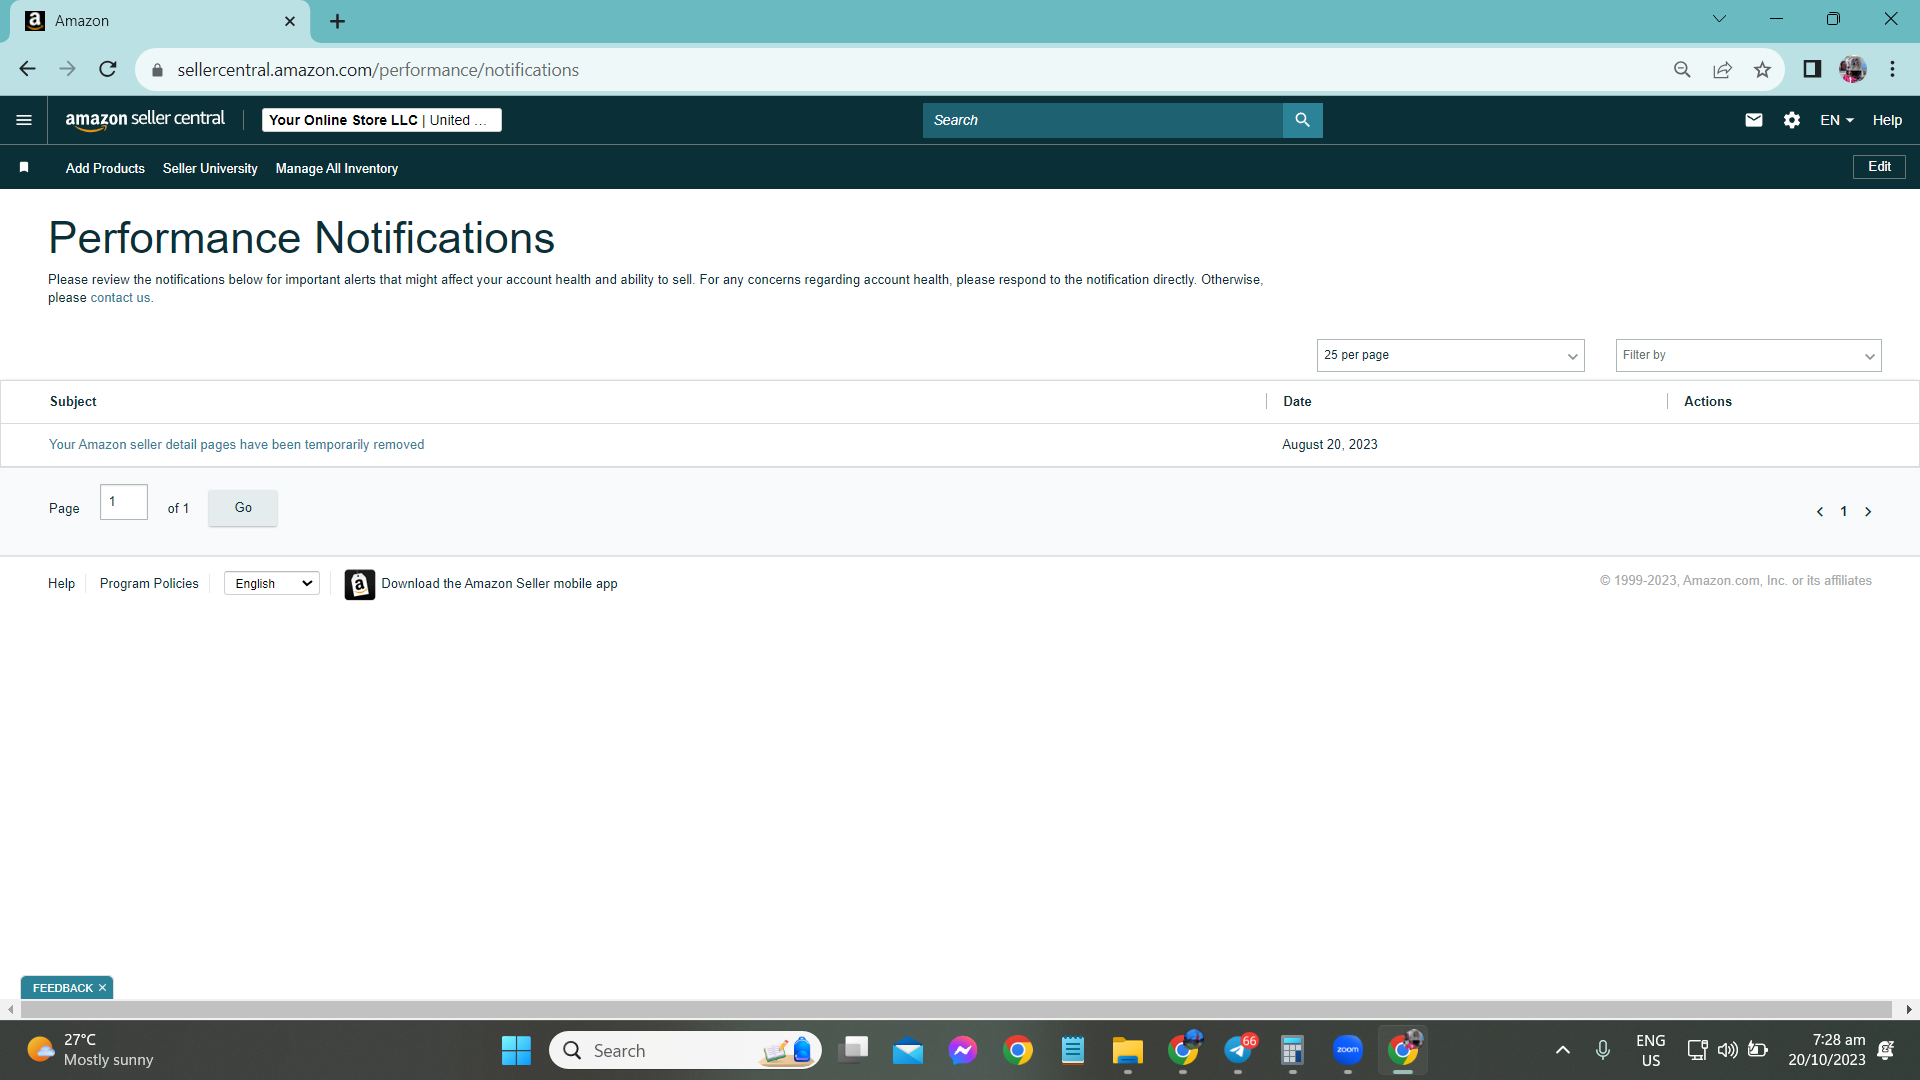Click the horizontal scrollbar at the page bottom
This screenshot has height=1080, width=1920.
955,1010
